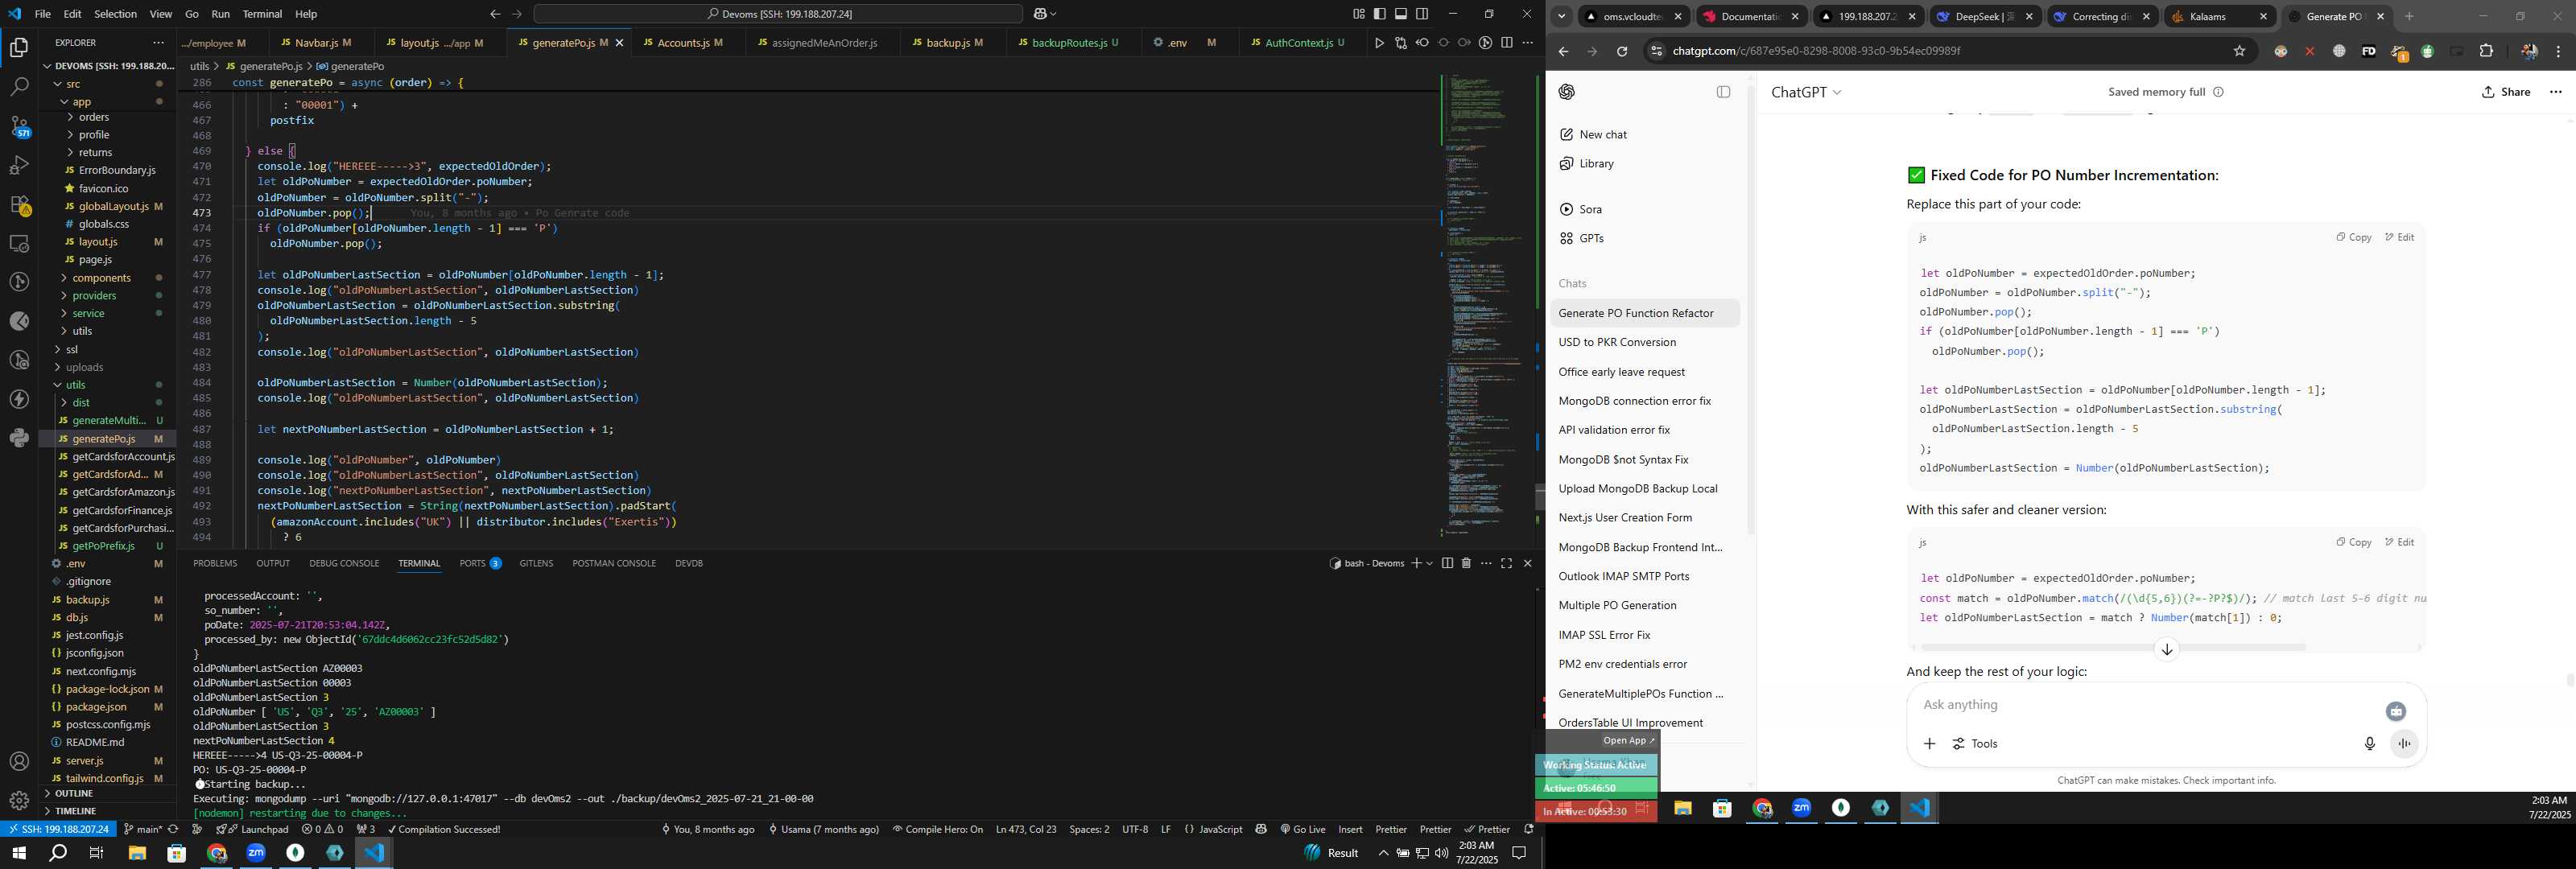Open the Terminal menu in VS Code
Image resolution: width=2576 pixels, height=869 pixels.
263,14
